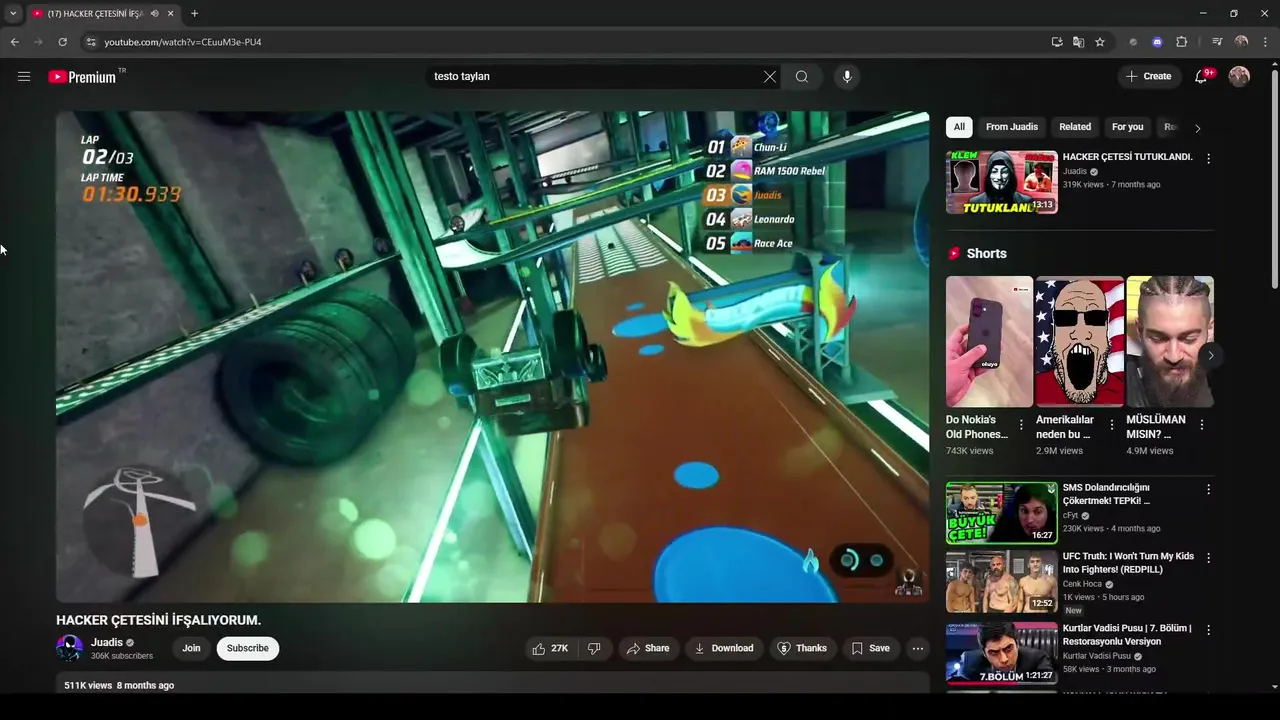
Task: Like the video showing 27K likes
Action: pos(552,648)
